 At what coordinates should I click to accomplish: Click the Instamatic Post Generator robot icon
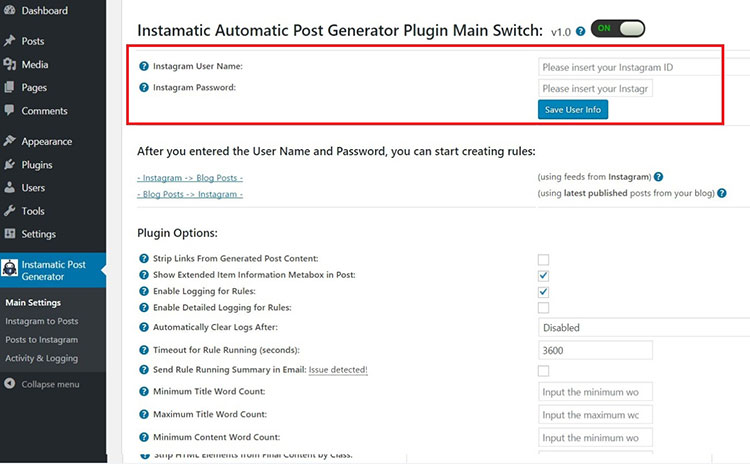(x=10, y=268)
